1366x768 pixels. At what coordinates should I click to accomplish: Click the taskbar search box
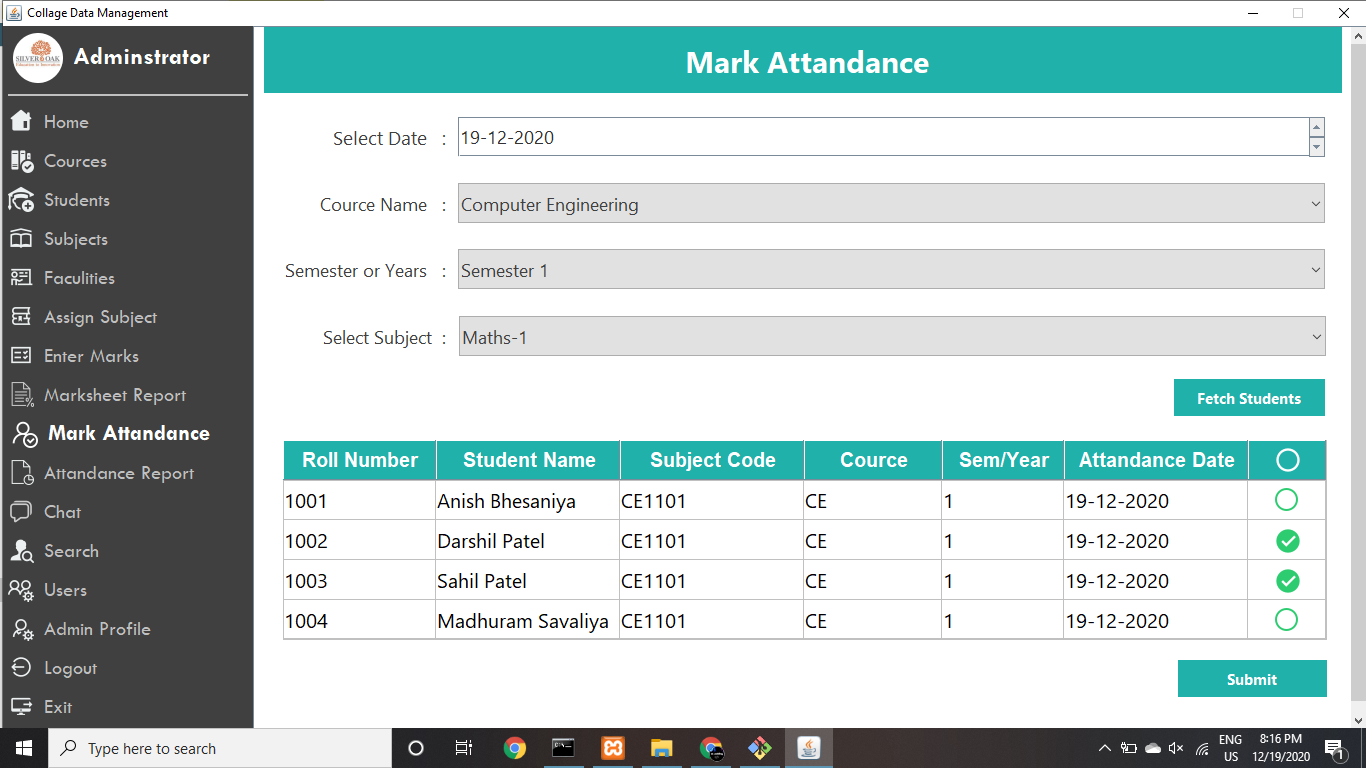220,748
